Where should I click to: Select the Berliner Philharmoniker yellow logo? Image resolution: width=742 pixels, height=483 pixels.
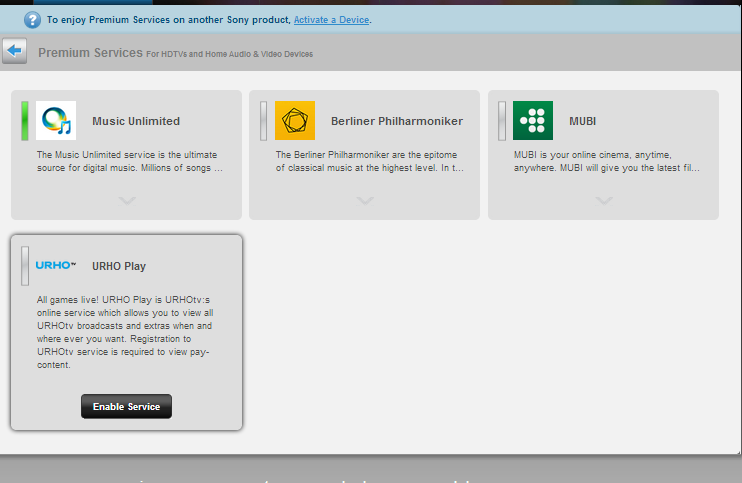coord(295,121)
